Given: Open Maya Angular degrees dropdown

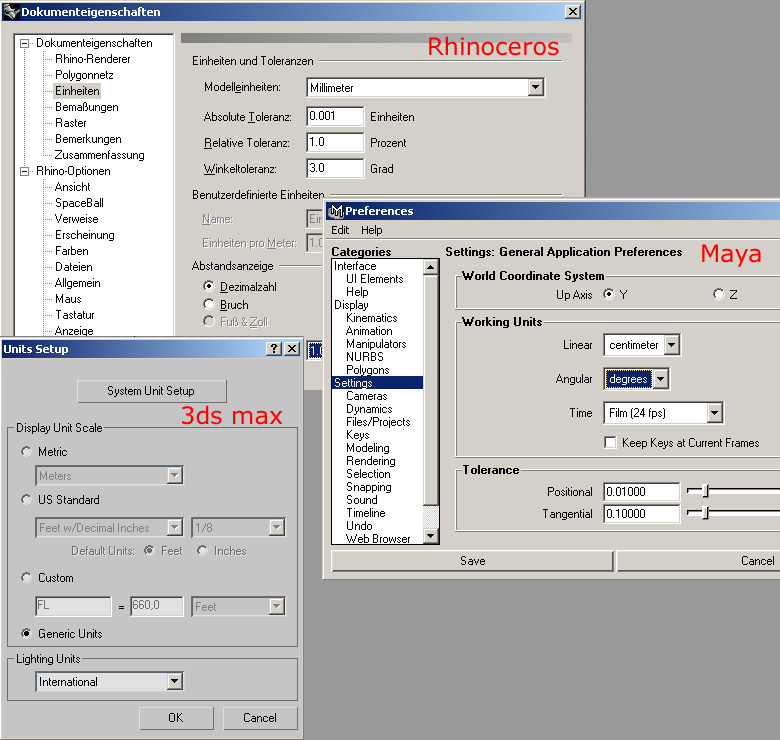Looking at the screenshot, I should pyautogui.click(x=660, y=379).
